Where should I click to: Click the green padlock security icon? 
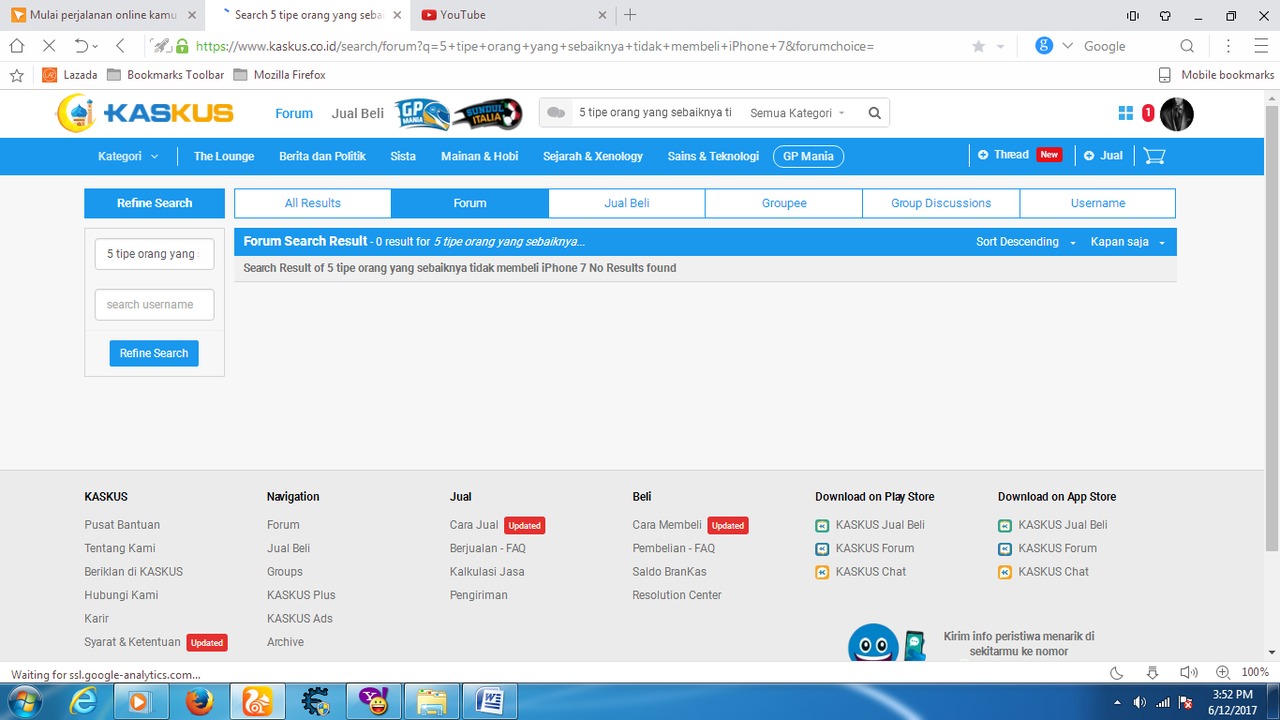click(182, 46)
